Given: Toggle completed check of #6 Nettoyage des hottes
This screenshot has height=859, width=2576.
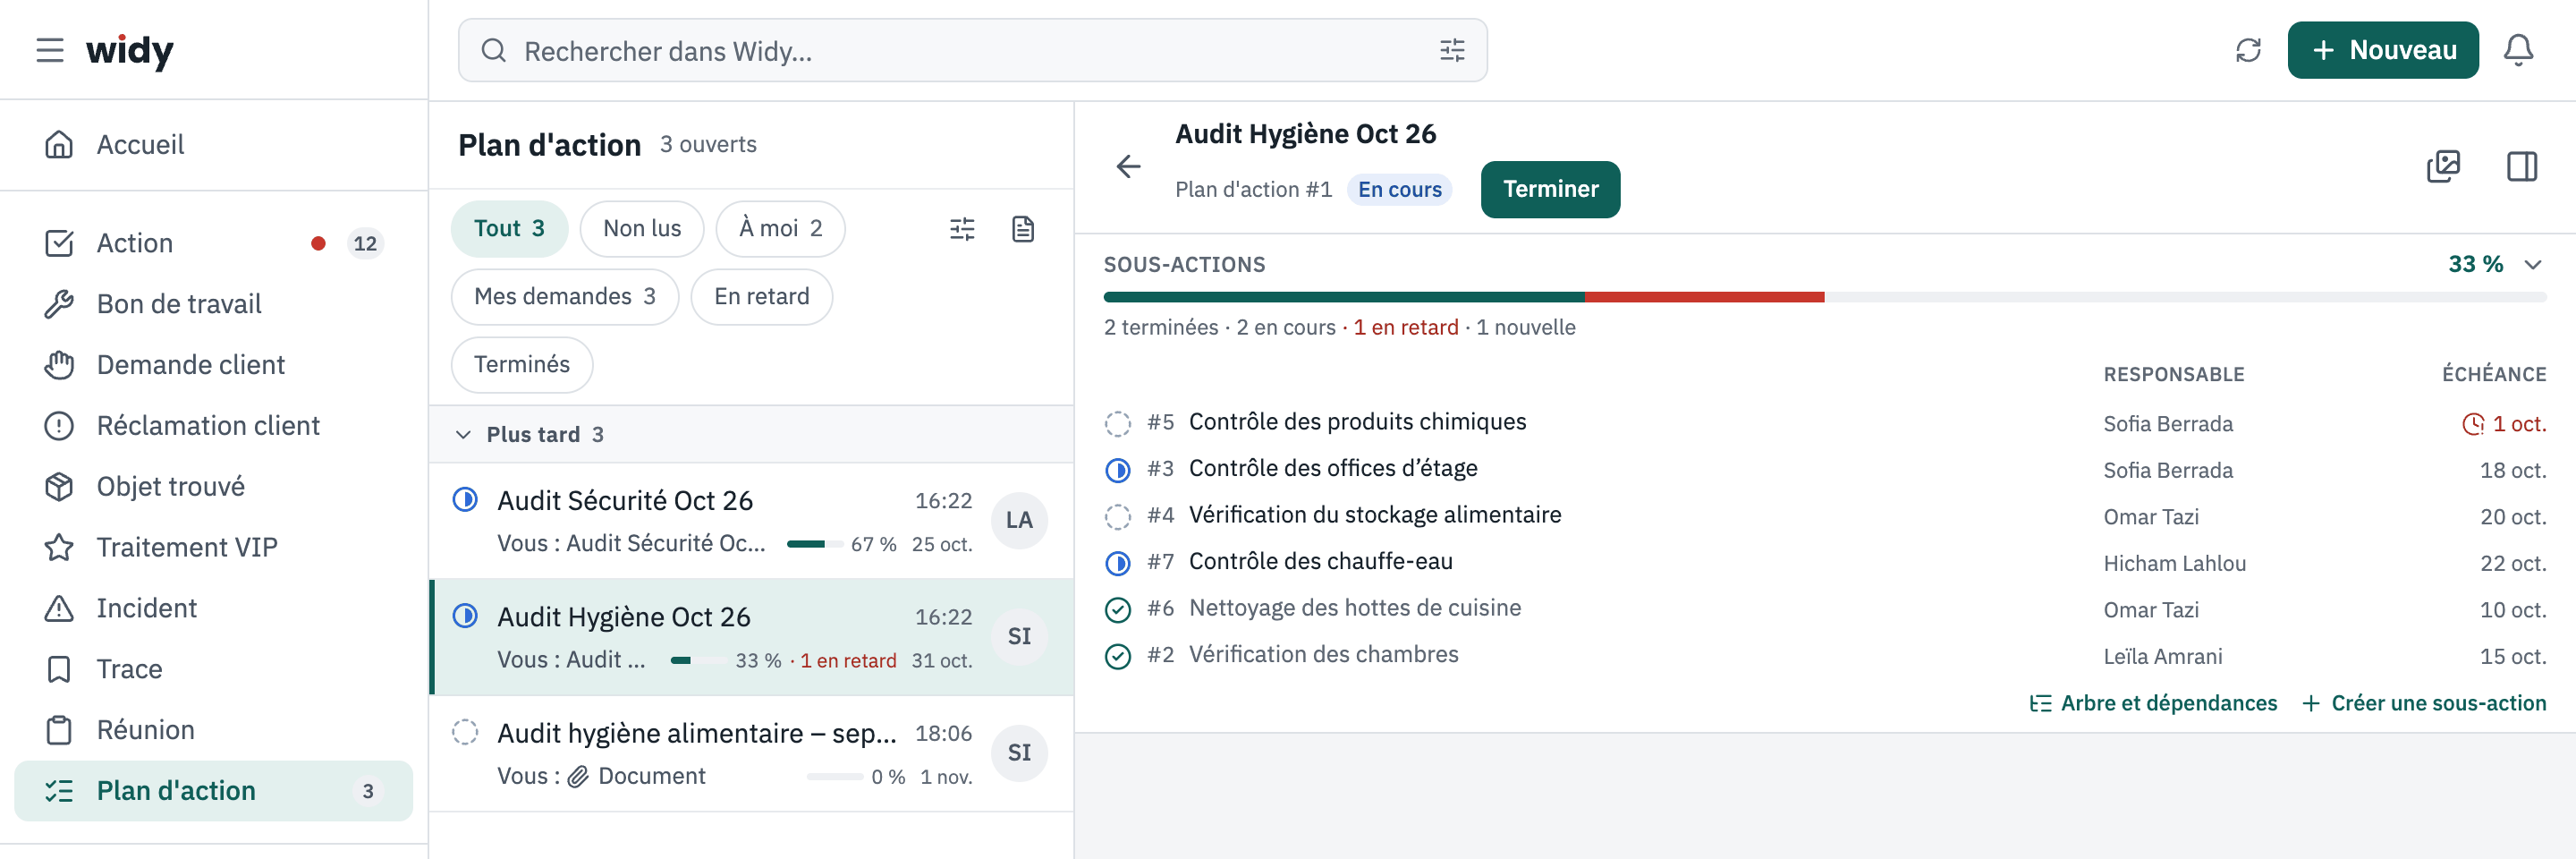Looking at the screenshot, I should (1117, 609).
